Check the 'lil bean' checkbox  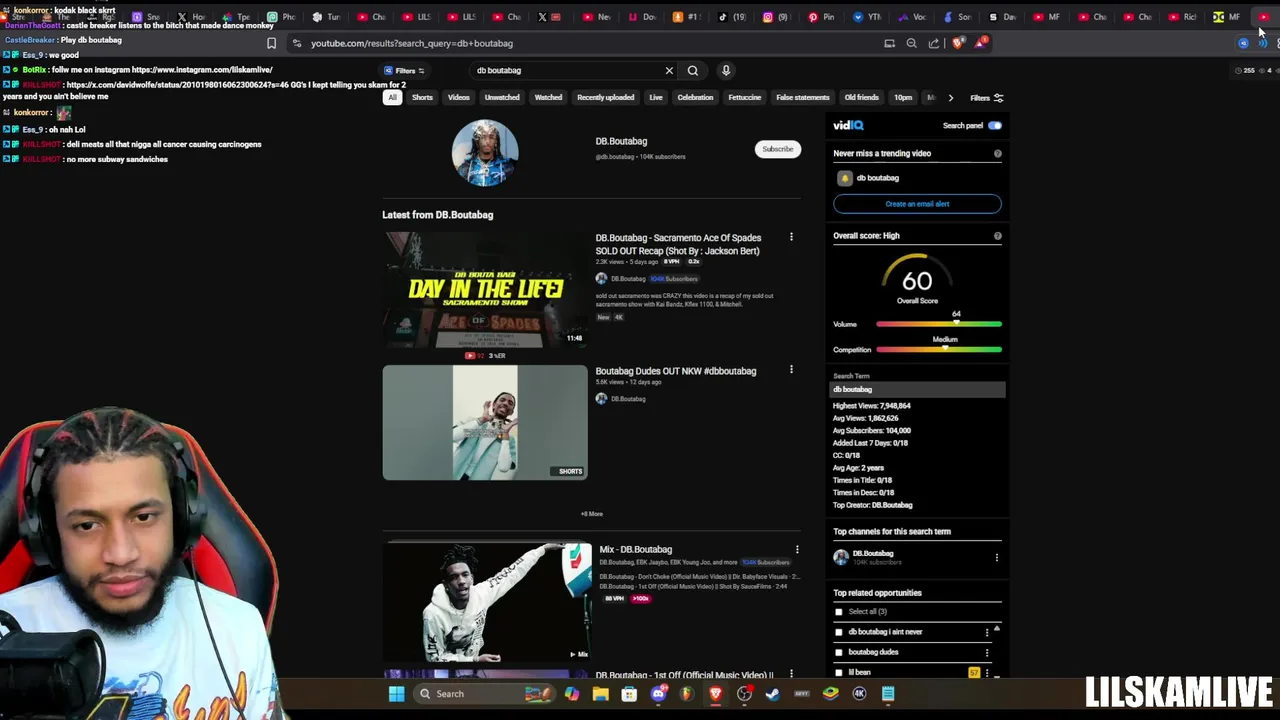click(839, 672)
